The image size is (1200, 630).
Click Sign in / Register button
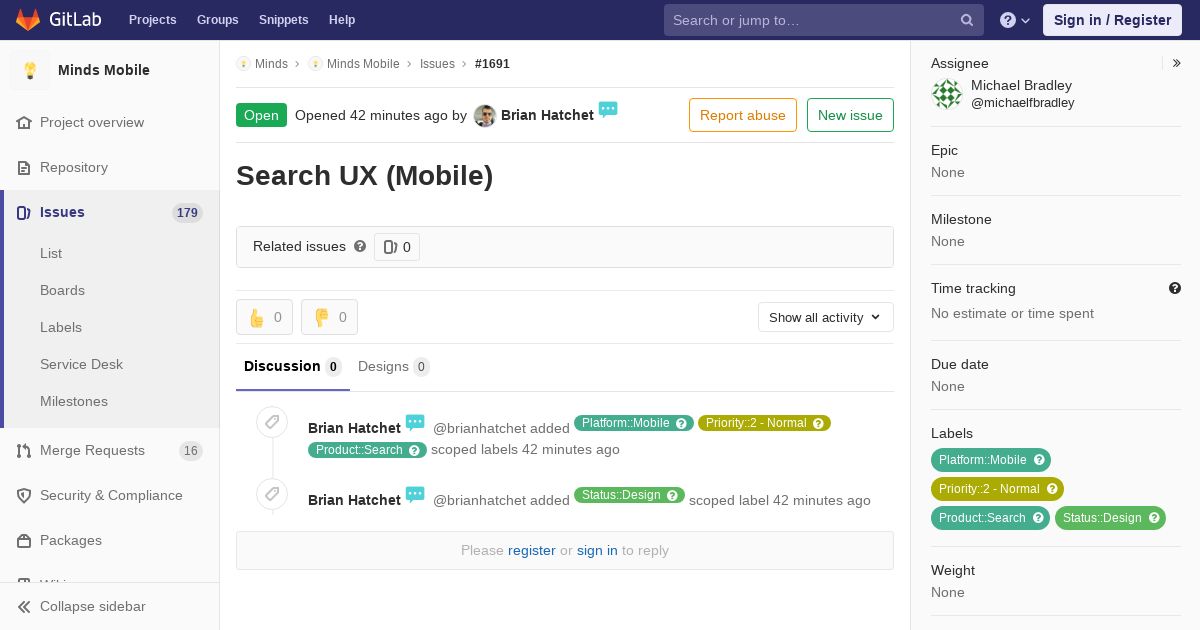[x=1112, y=20]
